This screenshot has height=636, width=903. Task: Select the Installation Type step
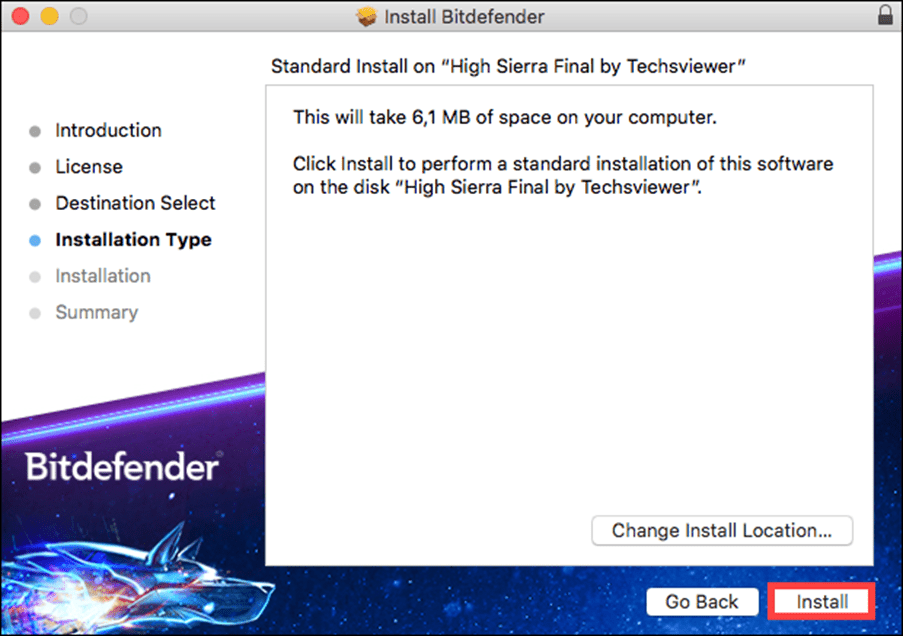pos(133,239)
